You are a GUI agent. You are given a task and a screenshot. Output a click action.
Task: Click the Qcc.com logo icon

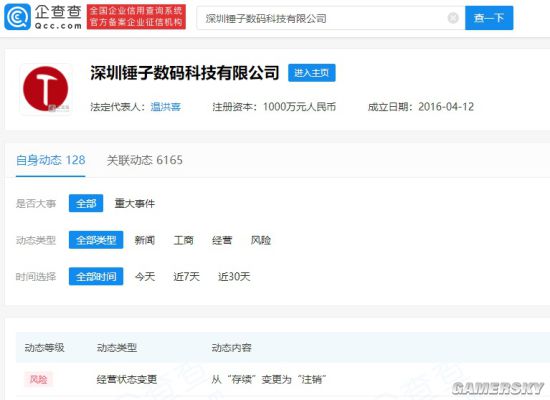point(17,17)
